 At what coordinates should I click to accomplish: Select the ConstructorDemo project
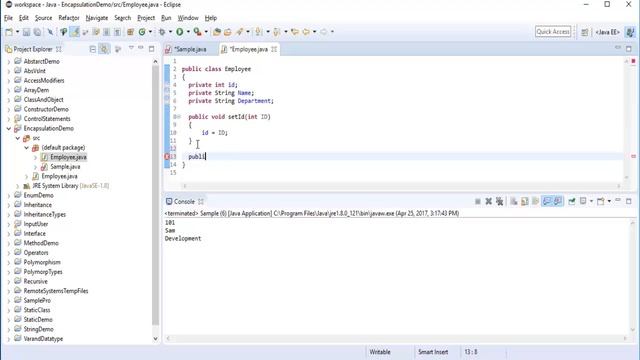point(46,109)
